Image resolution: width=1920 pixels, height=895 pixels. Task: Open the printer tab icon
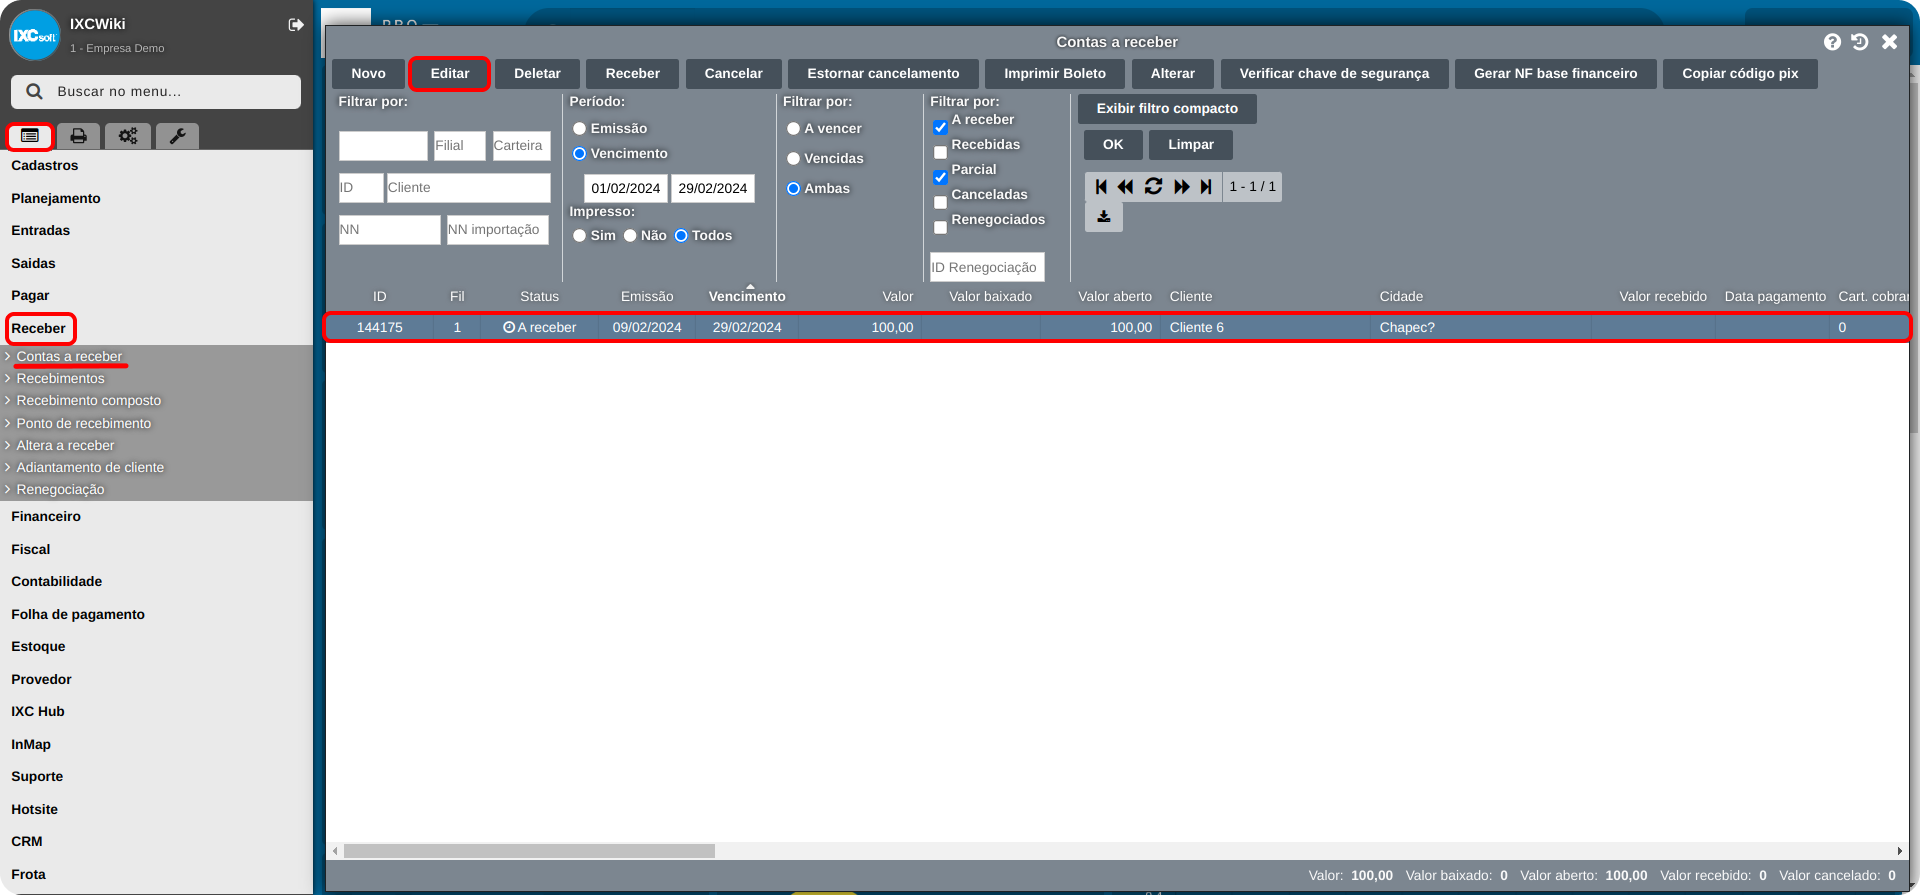(79, 136)
